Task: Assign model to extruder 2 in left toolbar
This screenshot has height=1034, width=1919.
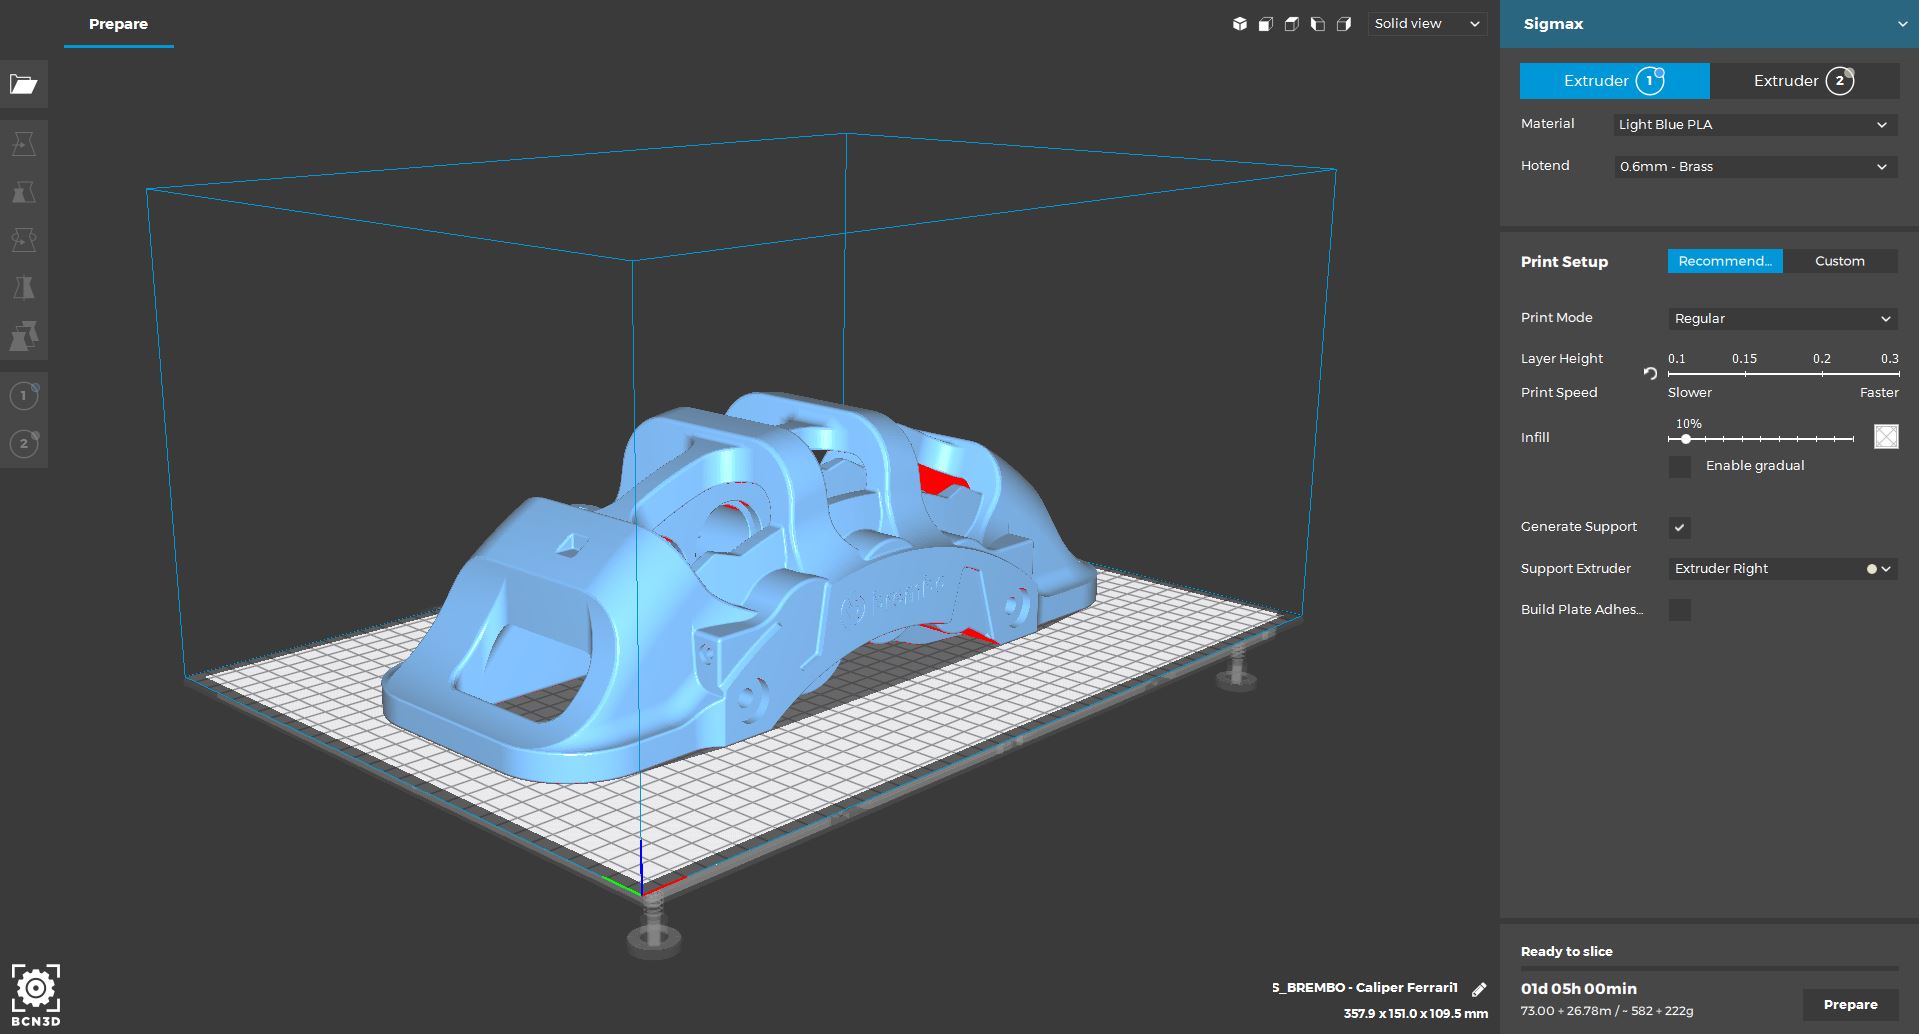Action: tap(24, 443)
